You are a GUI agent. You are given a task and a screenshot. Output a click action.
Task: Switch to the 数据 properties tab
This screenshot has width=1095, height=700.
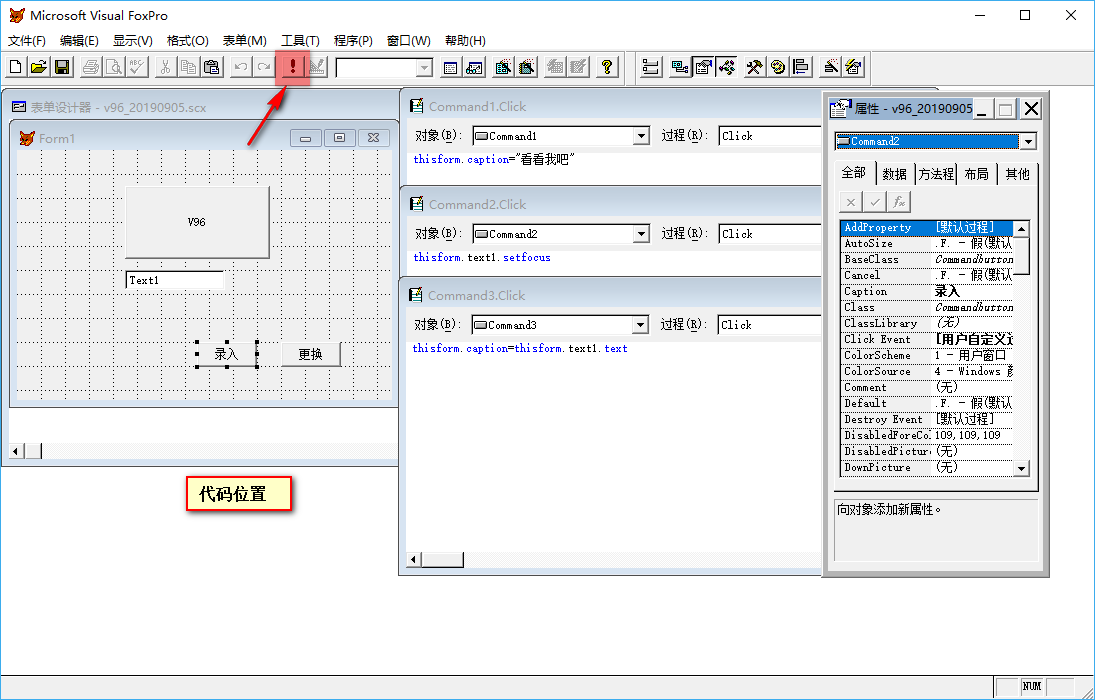click(894, 174)
